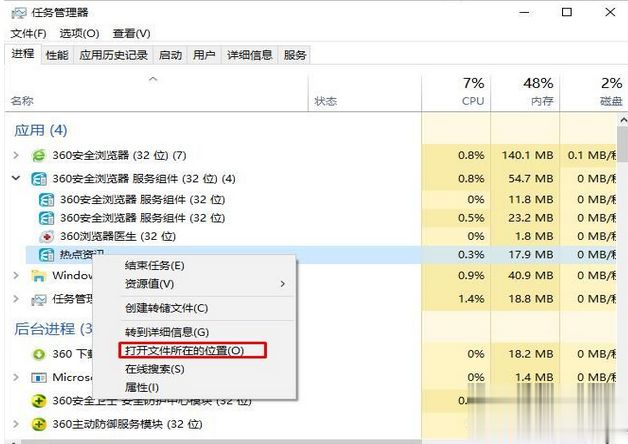The height and width of the screenshot is (444, 628).
Task: Click the 360浏览器医生 red cross icon
Action: tap(46, 237)
